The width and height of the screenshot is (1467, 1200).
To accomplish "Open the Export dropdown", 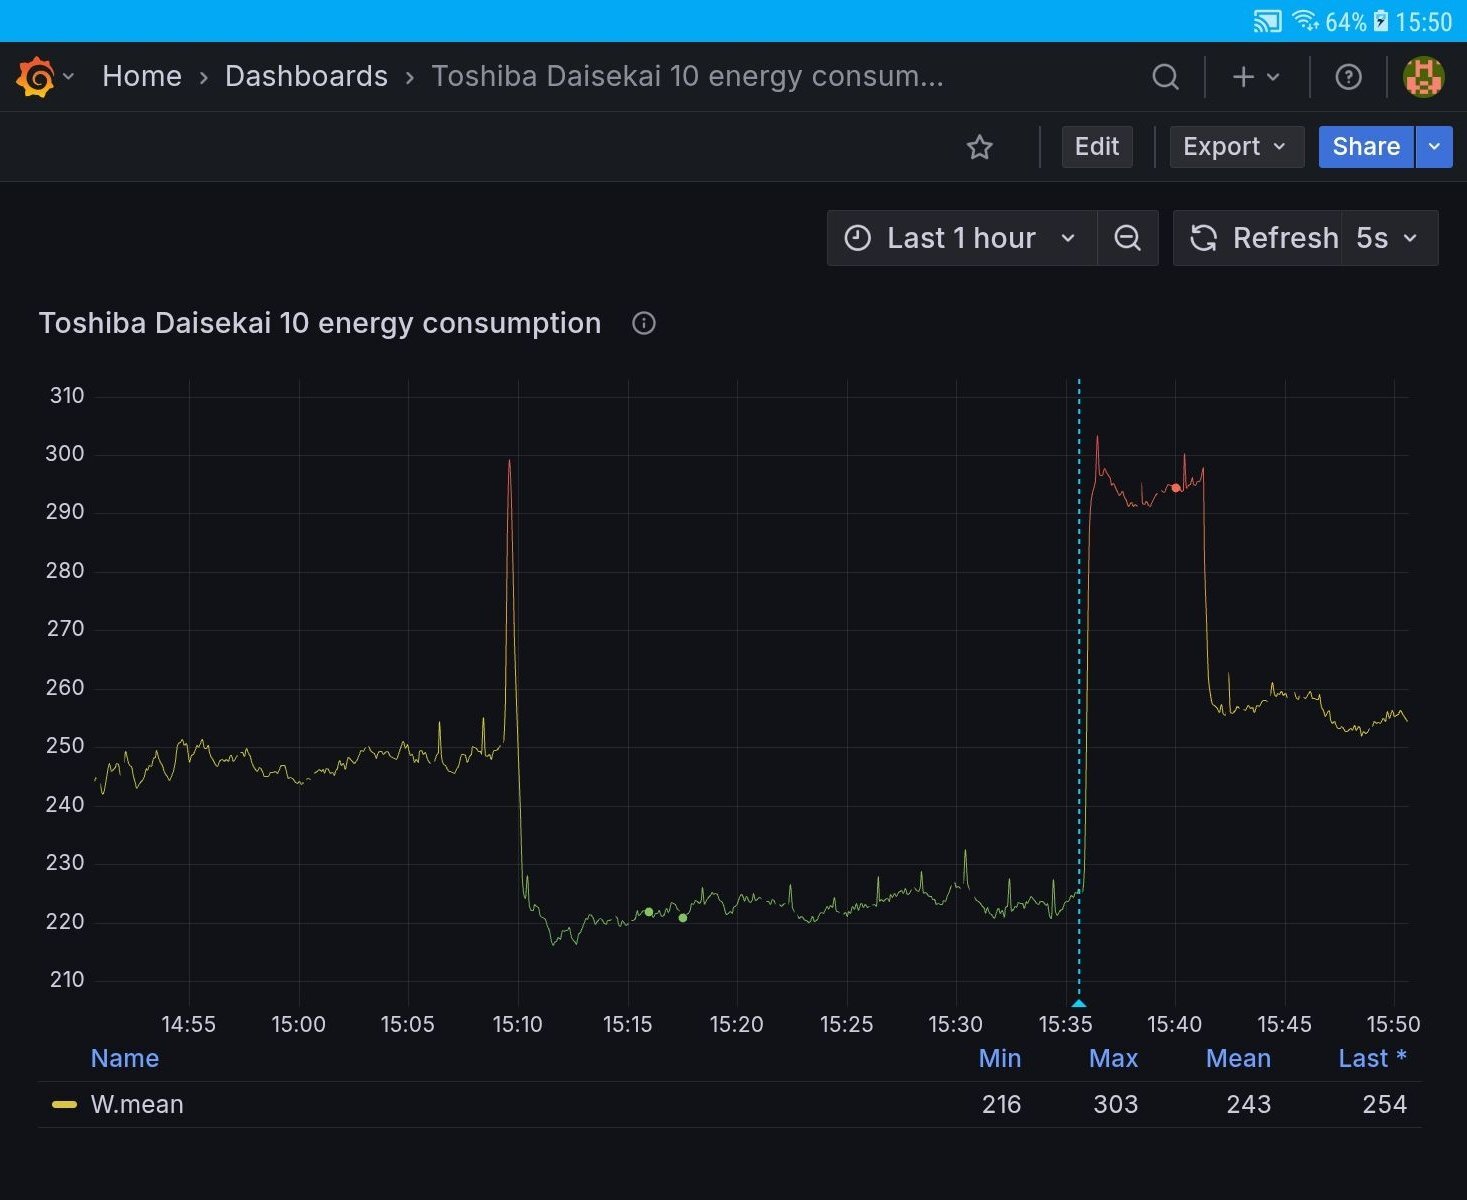I will tap(1236, 147).
